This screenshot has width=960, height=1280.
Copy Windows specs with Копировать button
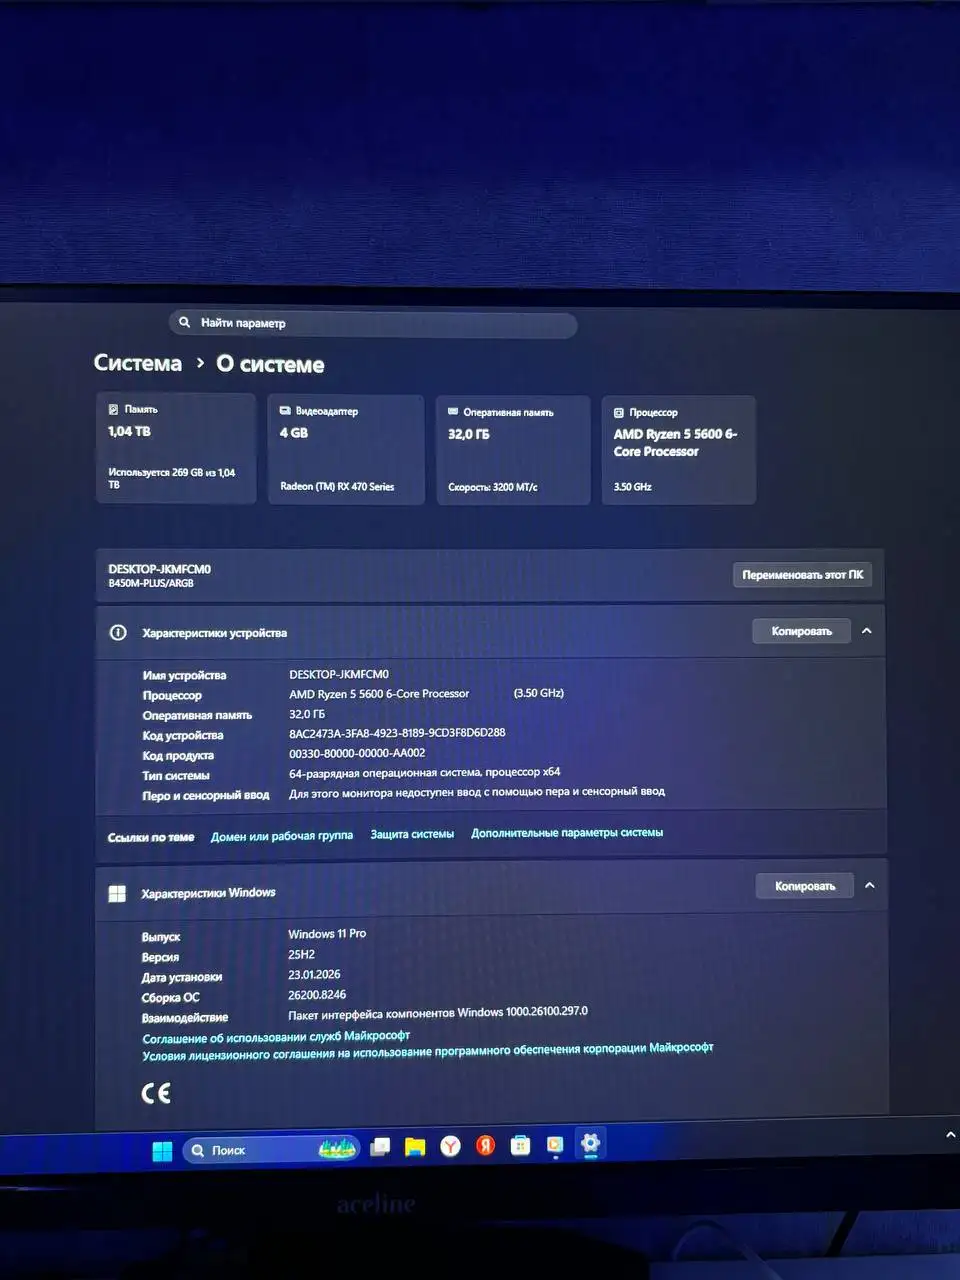pos(804,886)
